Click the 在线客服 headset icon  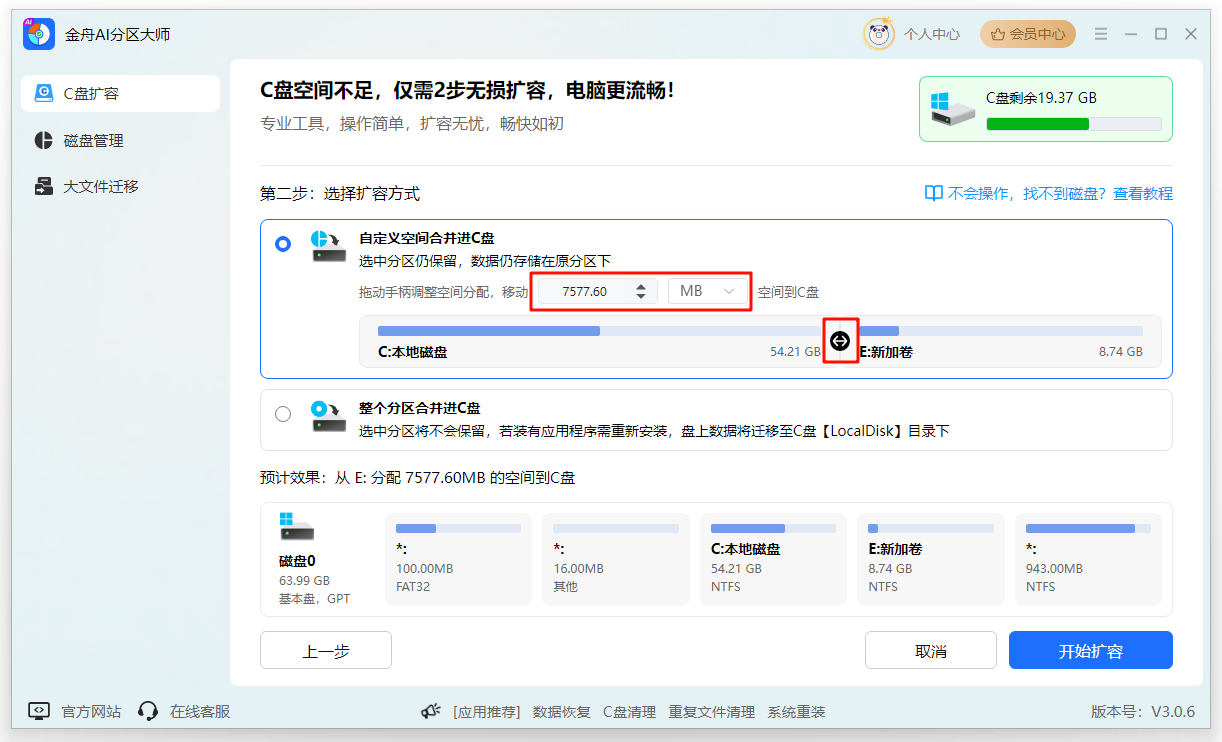coord(148,711)
